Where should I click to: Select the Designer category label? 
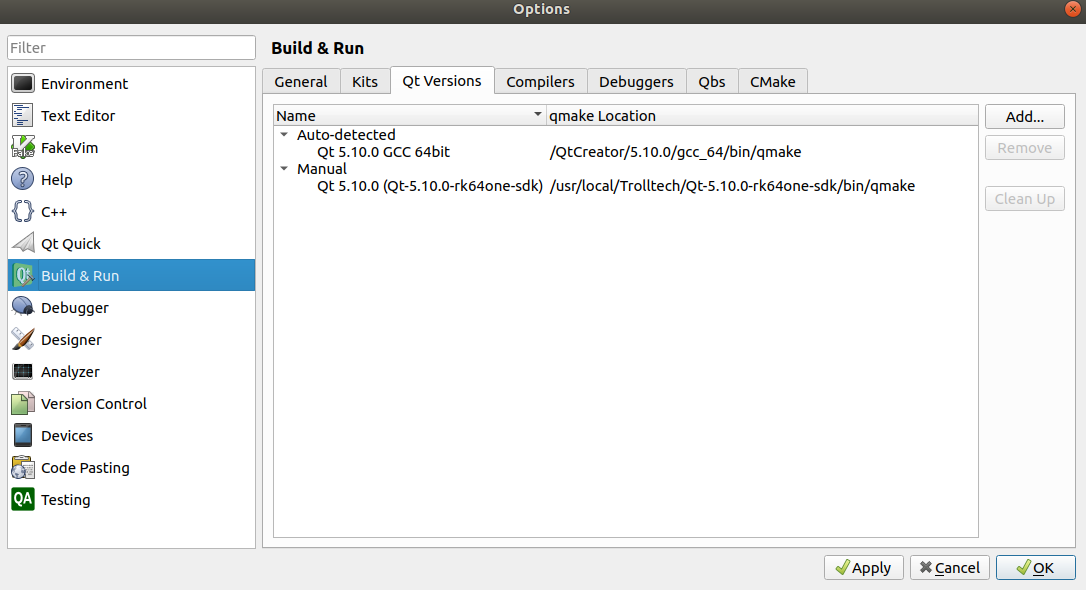tap(71, 339)
